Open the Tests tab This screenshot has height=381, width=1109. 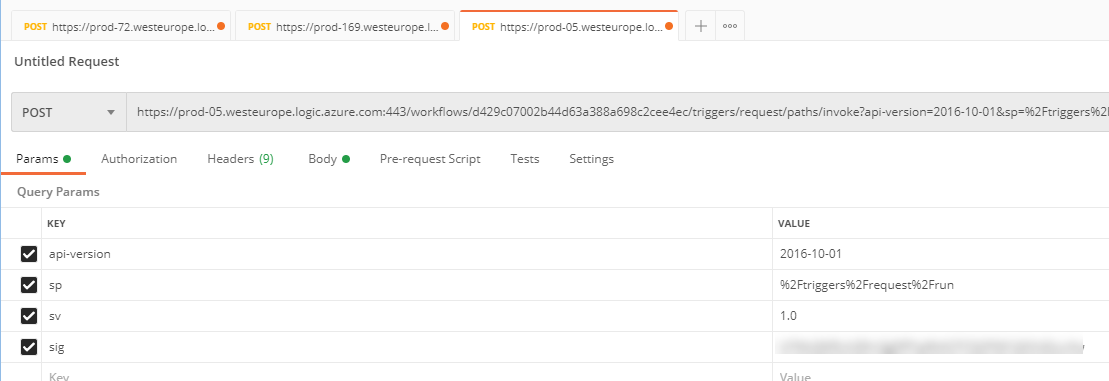coord(525,159)
